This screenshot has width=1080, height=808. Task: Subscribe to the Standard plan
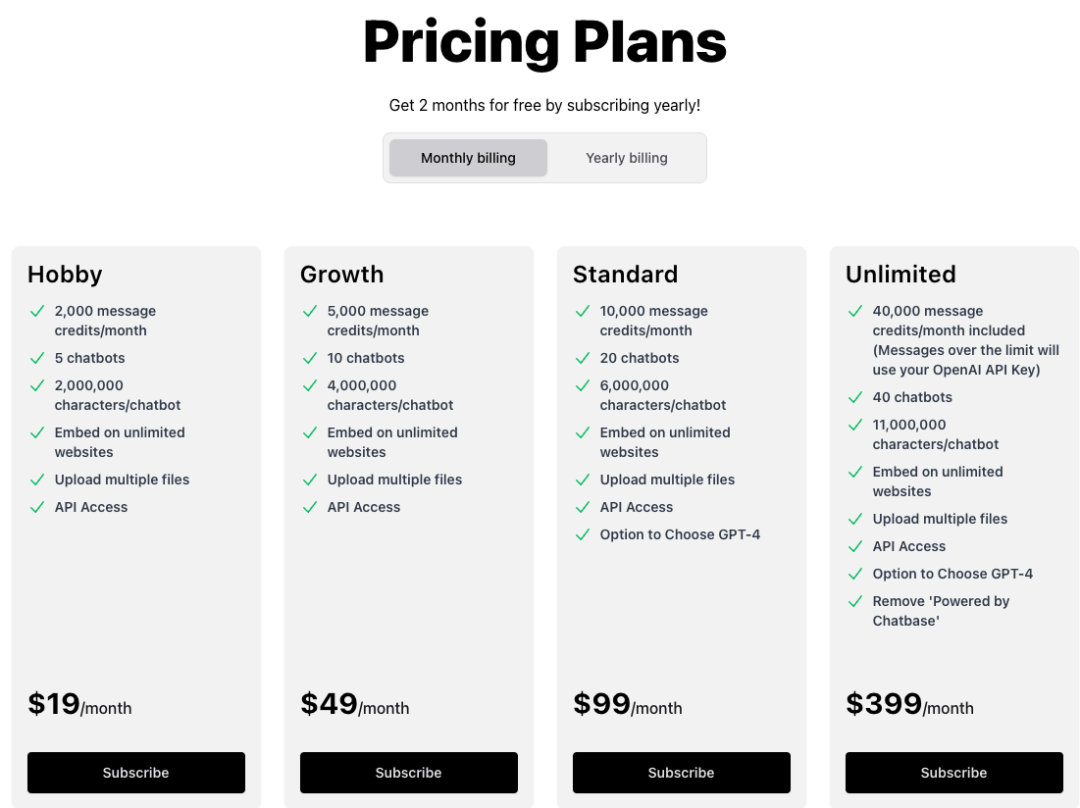point(681,773)
